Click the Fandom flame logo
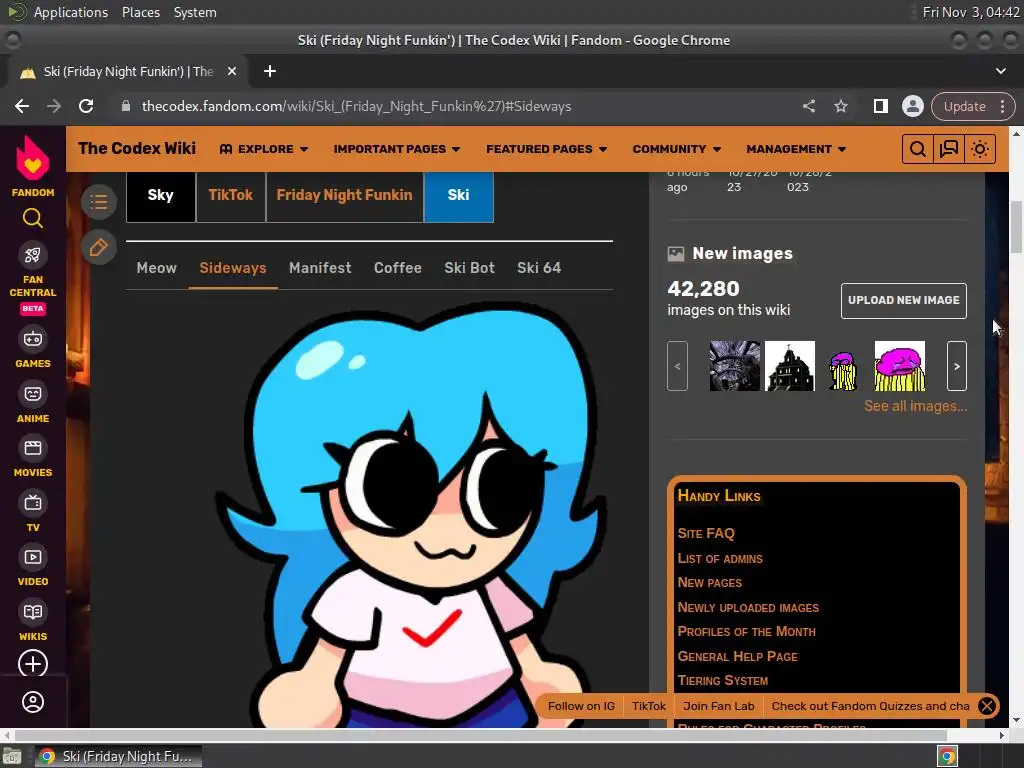Screen dimensions: 1024x768 click(33, 158)
